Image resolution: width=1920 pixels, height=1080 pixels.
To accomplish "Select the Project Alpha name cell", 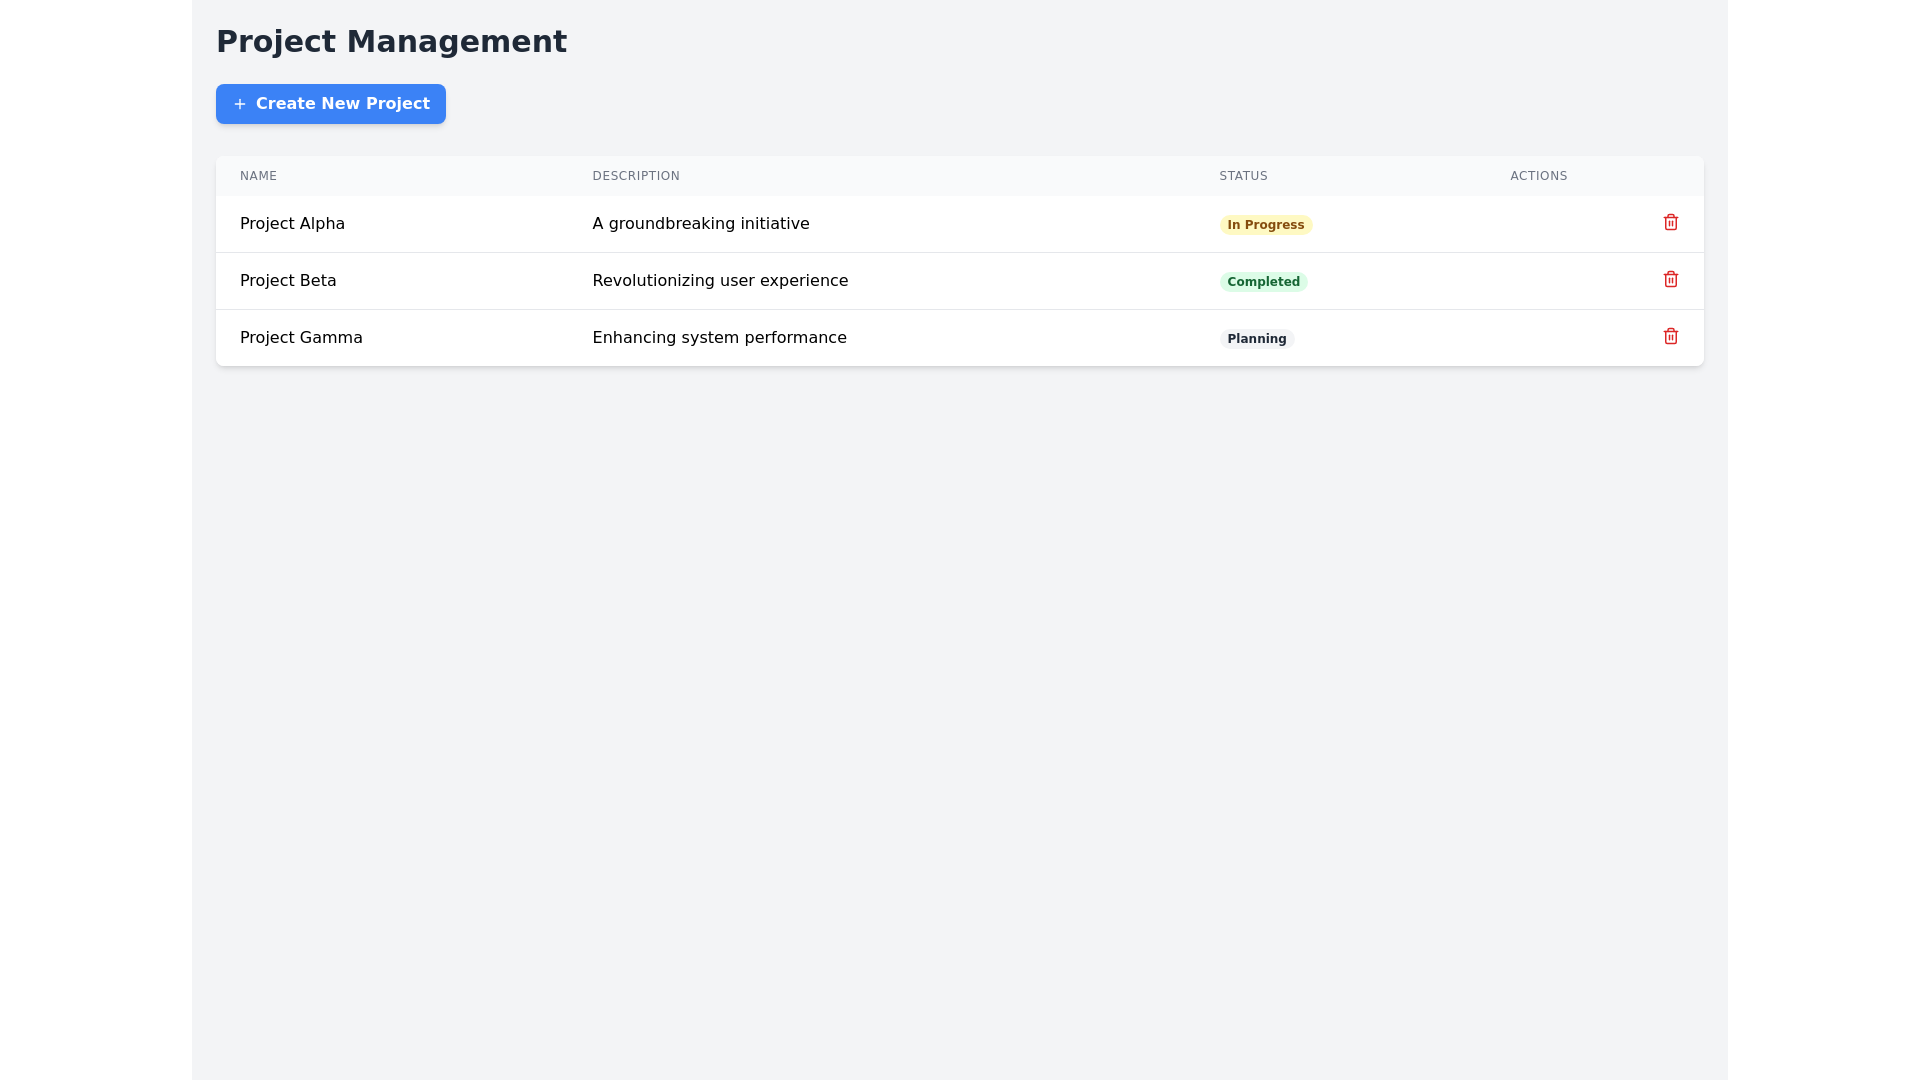I will point(392,224).
